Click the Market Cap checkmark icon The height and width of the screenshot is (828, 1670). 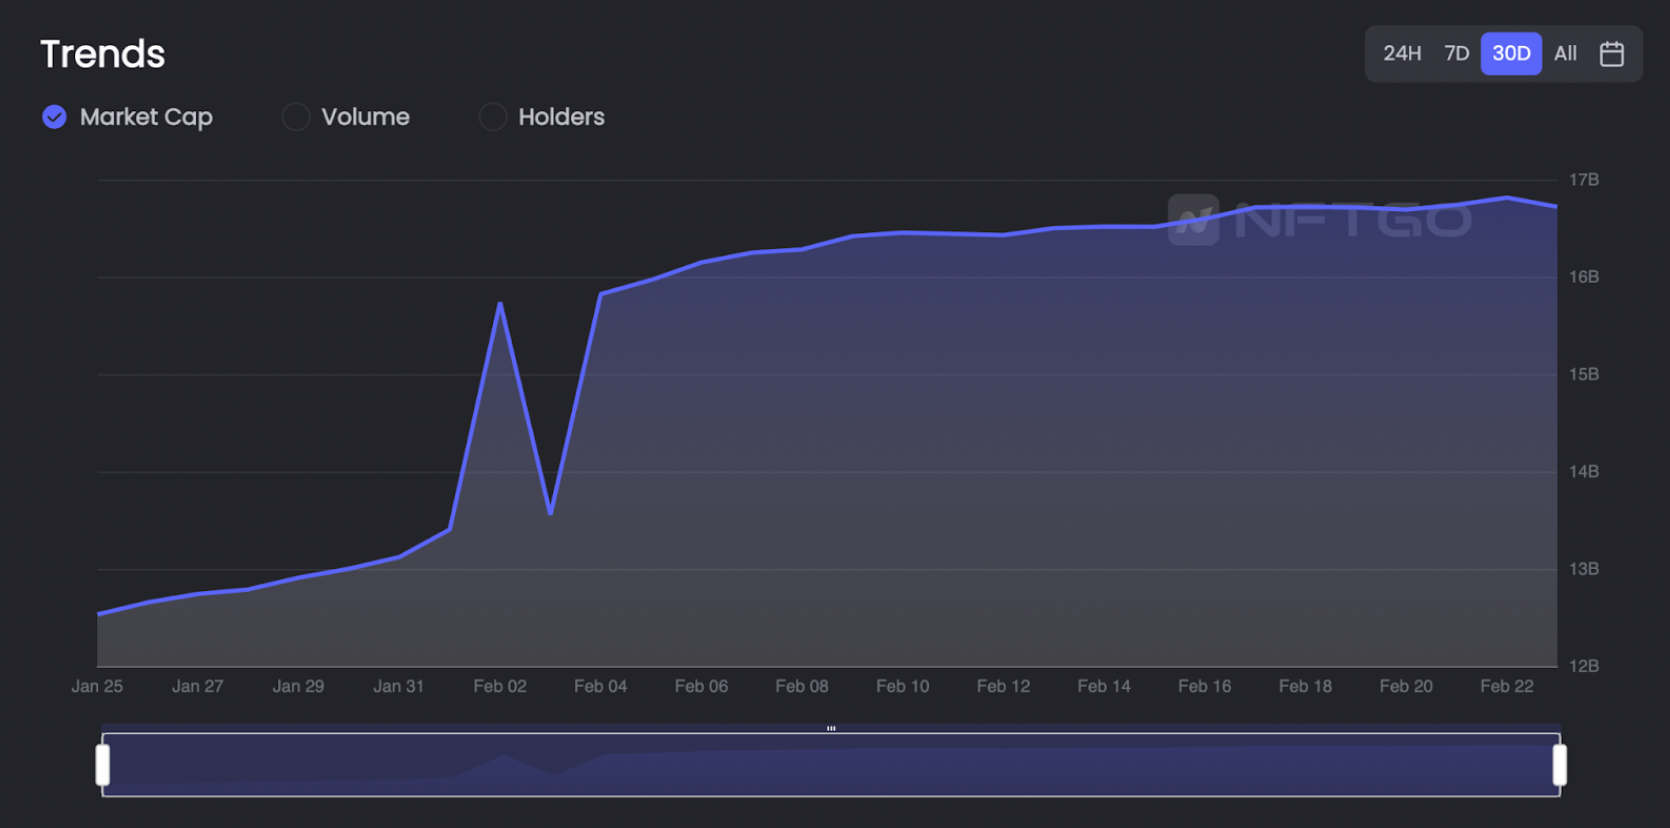click(55, 117)
